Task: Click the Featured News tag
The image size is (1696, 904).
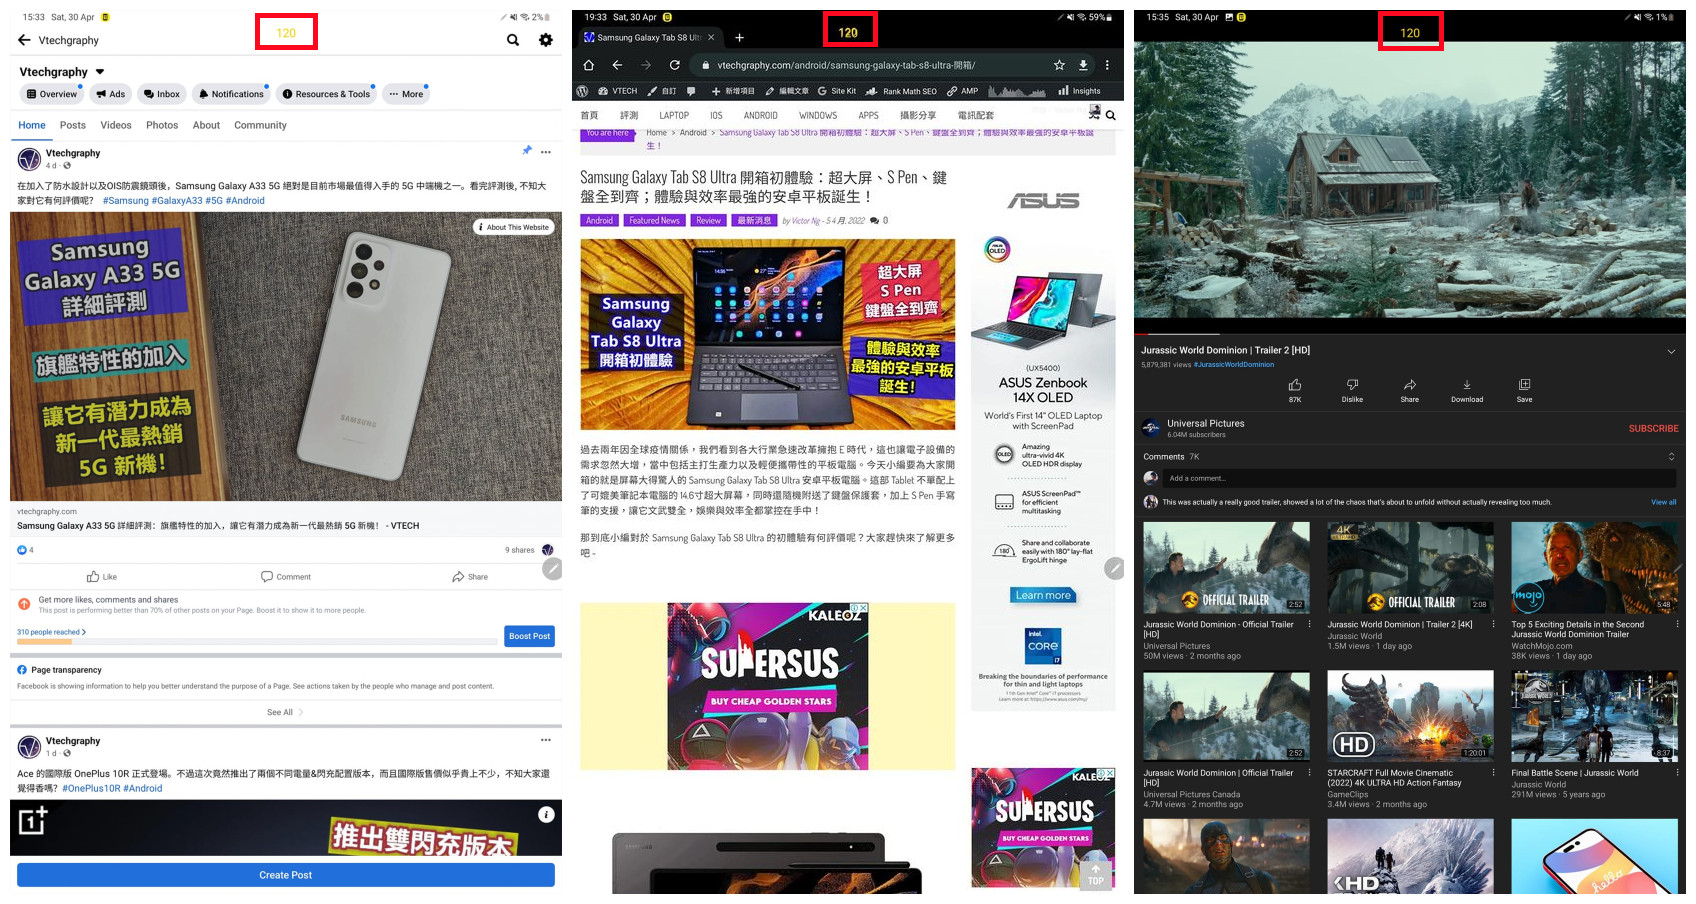Action: [x=654, y=220]
